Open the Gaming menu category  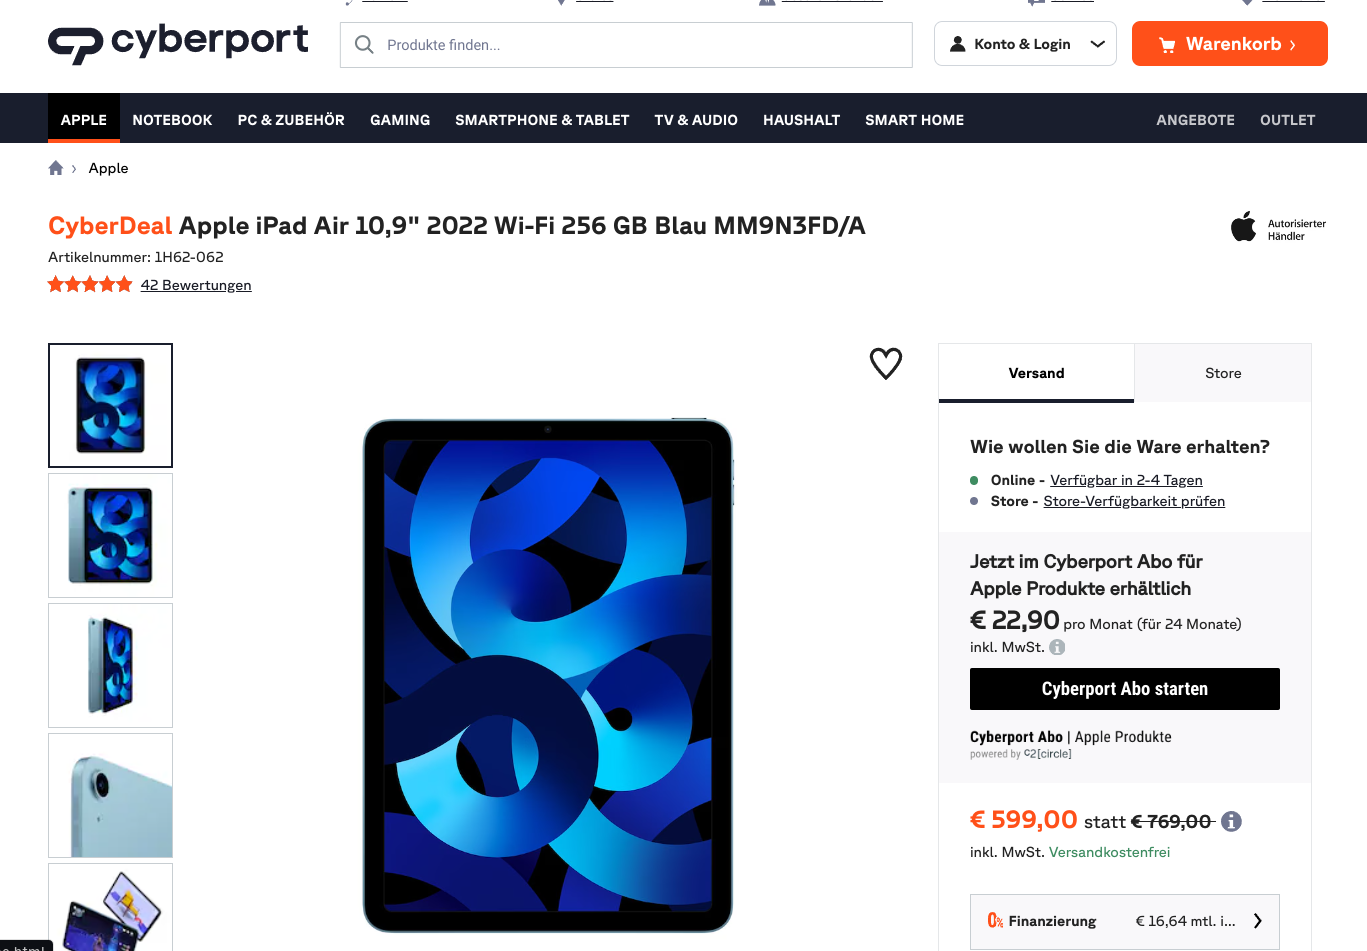[400, 120]
